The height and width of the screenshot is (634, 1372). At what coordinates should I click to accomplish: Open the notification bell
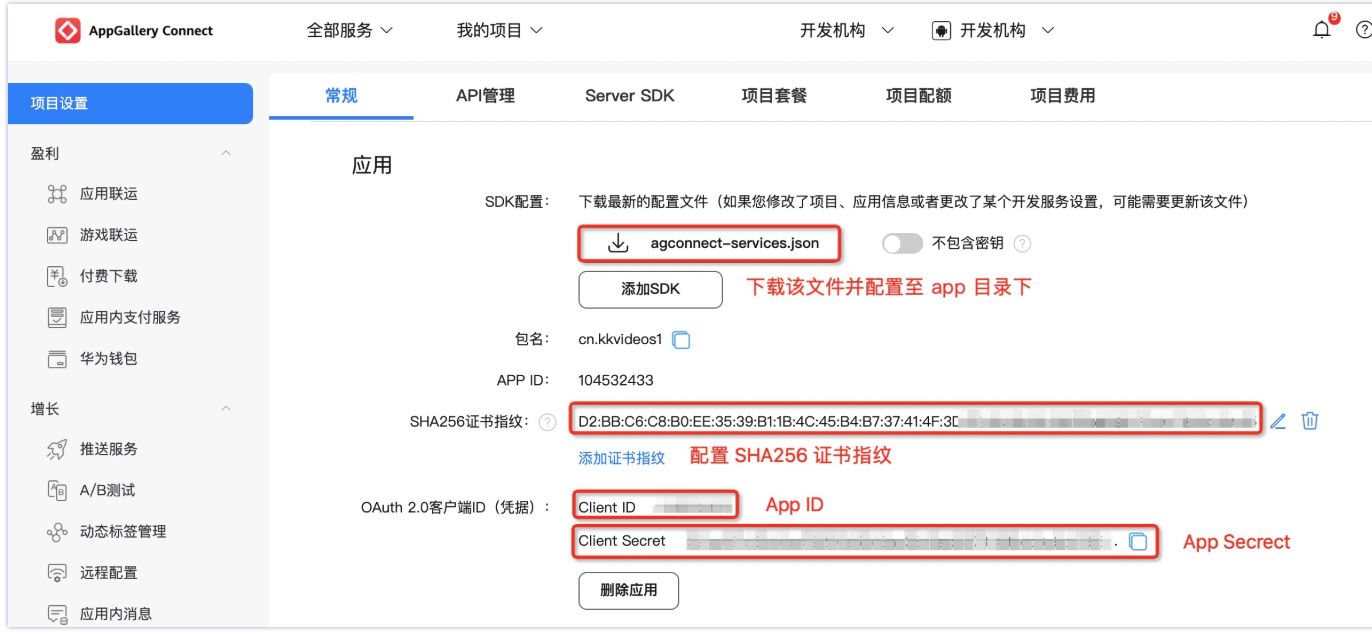click(1322, 31)
